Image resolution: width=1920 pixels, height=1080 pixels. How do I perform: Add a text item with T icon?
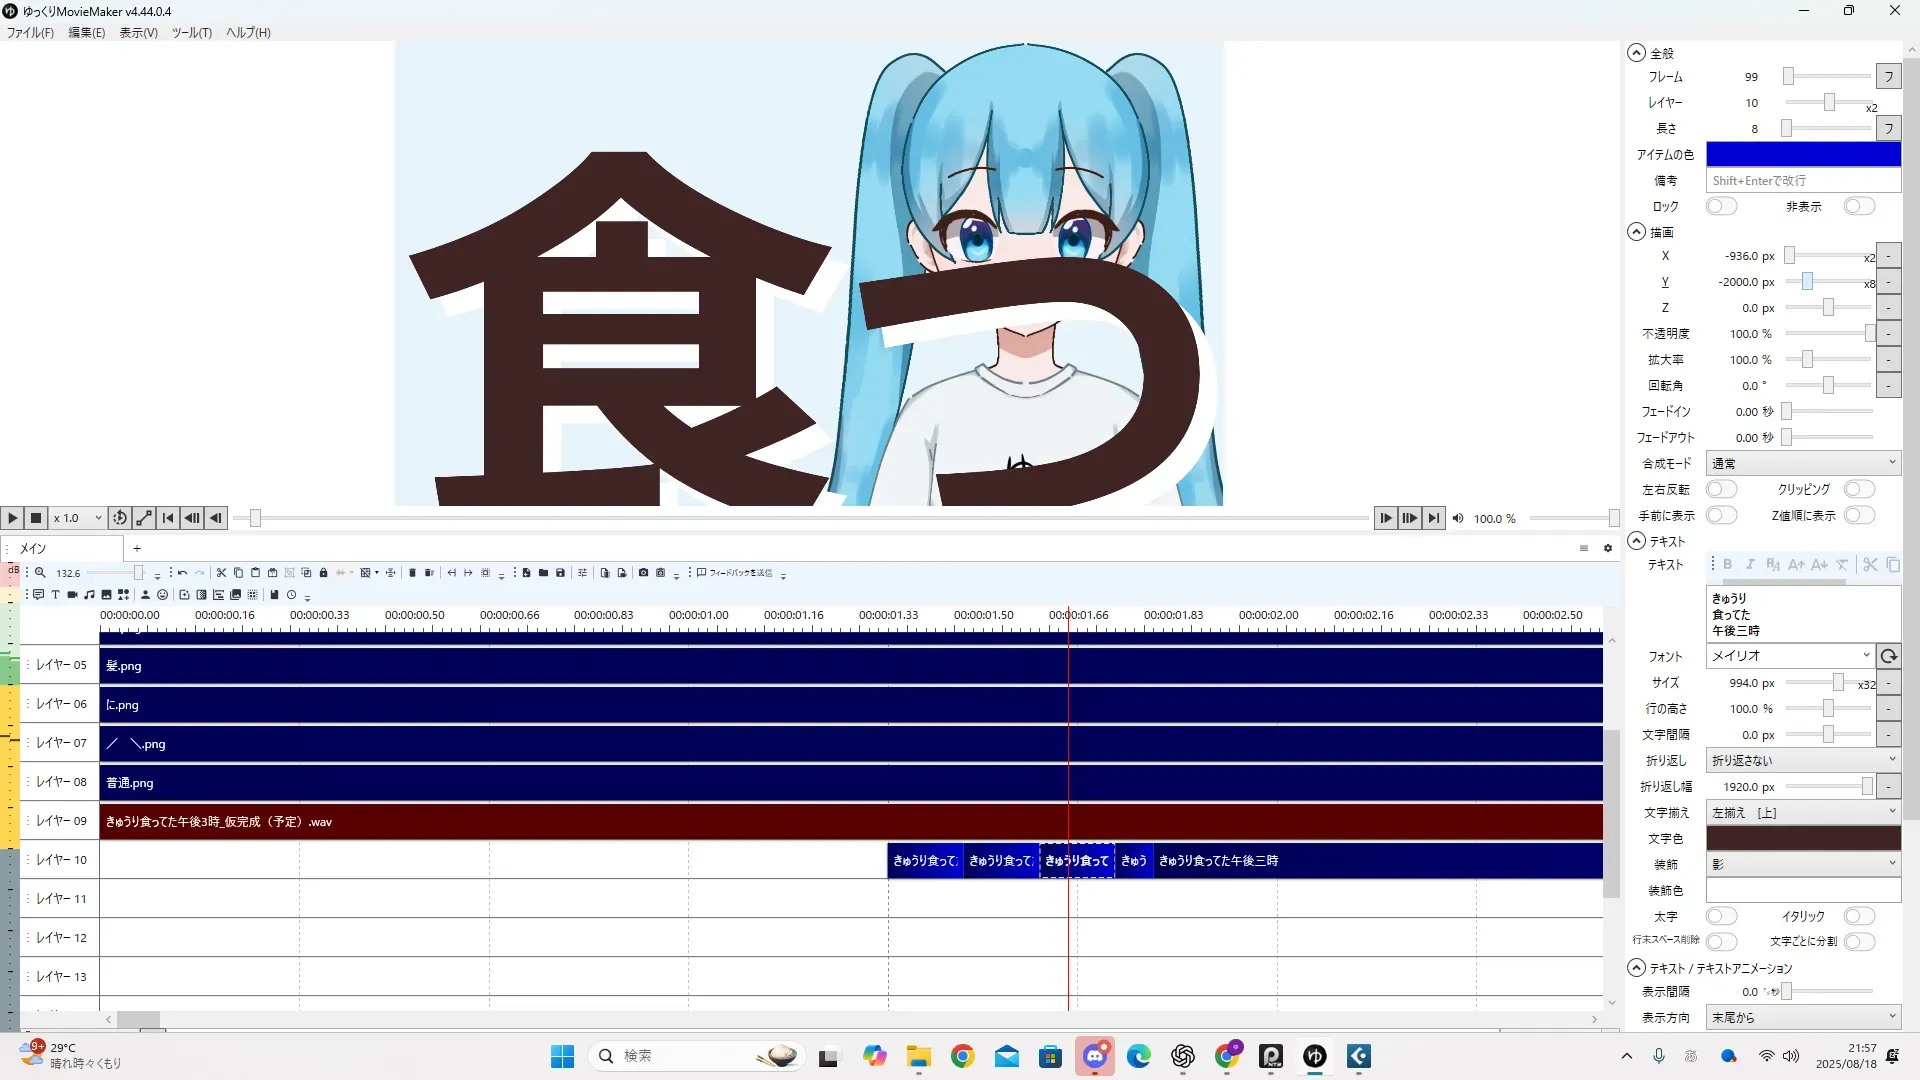coord(55,595)
